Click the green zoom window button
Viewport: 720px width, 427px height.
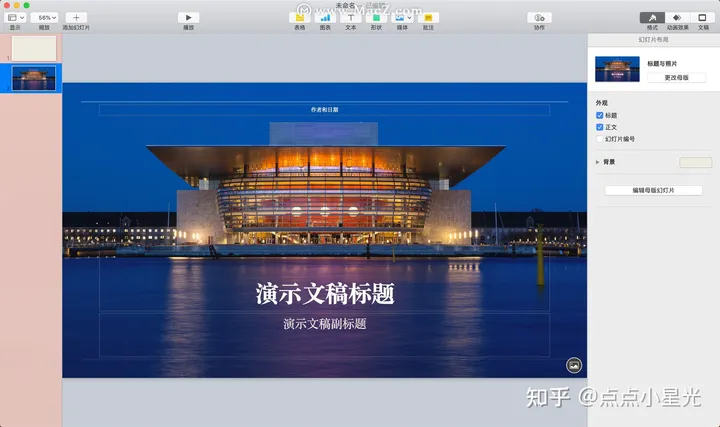coord(27,5)
